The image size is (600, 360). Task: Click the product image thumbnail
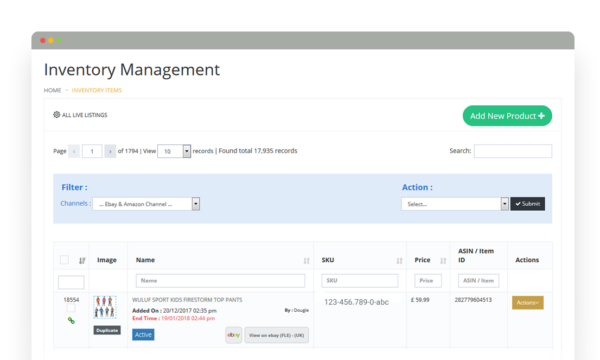pos(105,307)
